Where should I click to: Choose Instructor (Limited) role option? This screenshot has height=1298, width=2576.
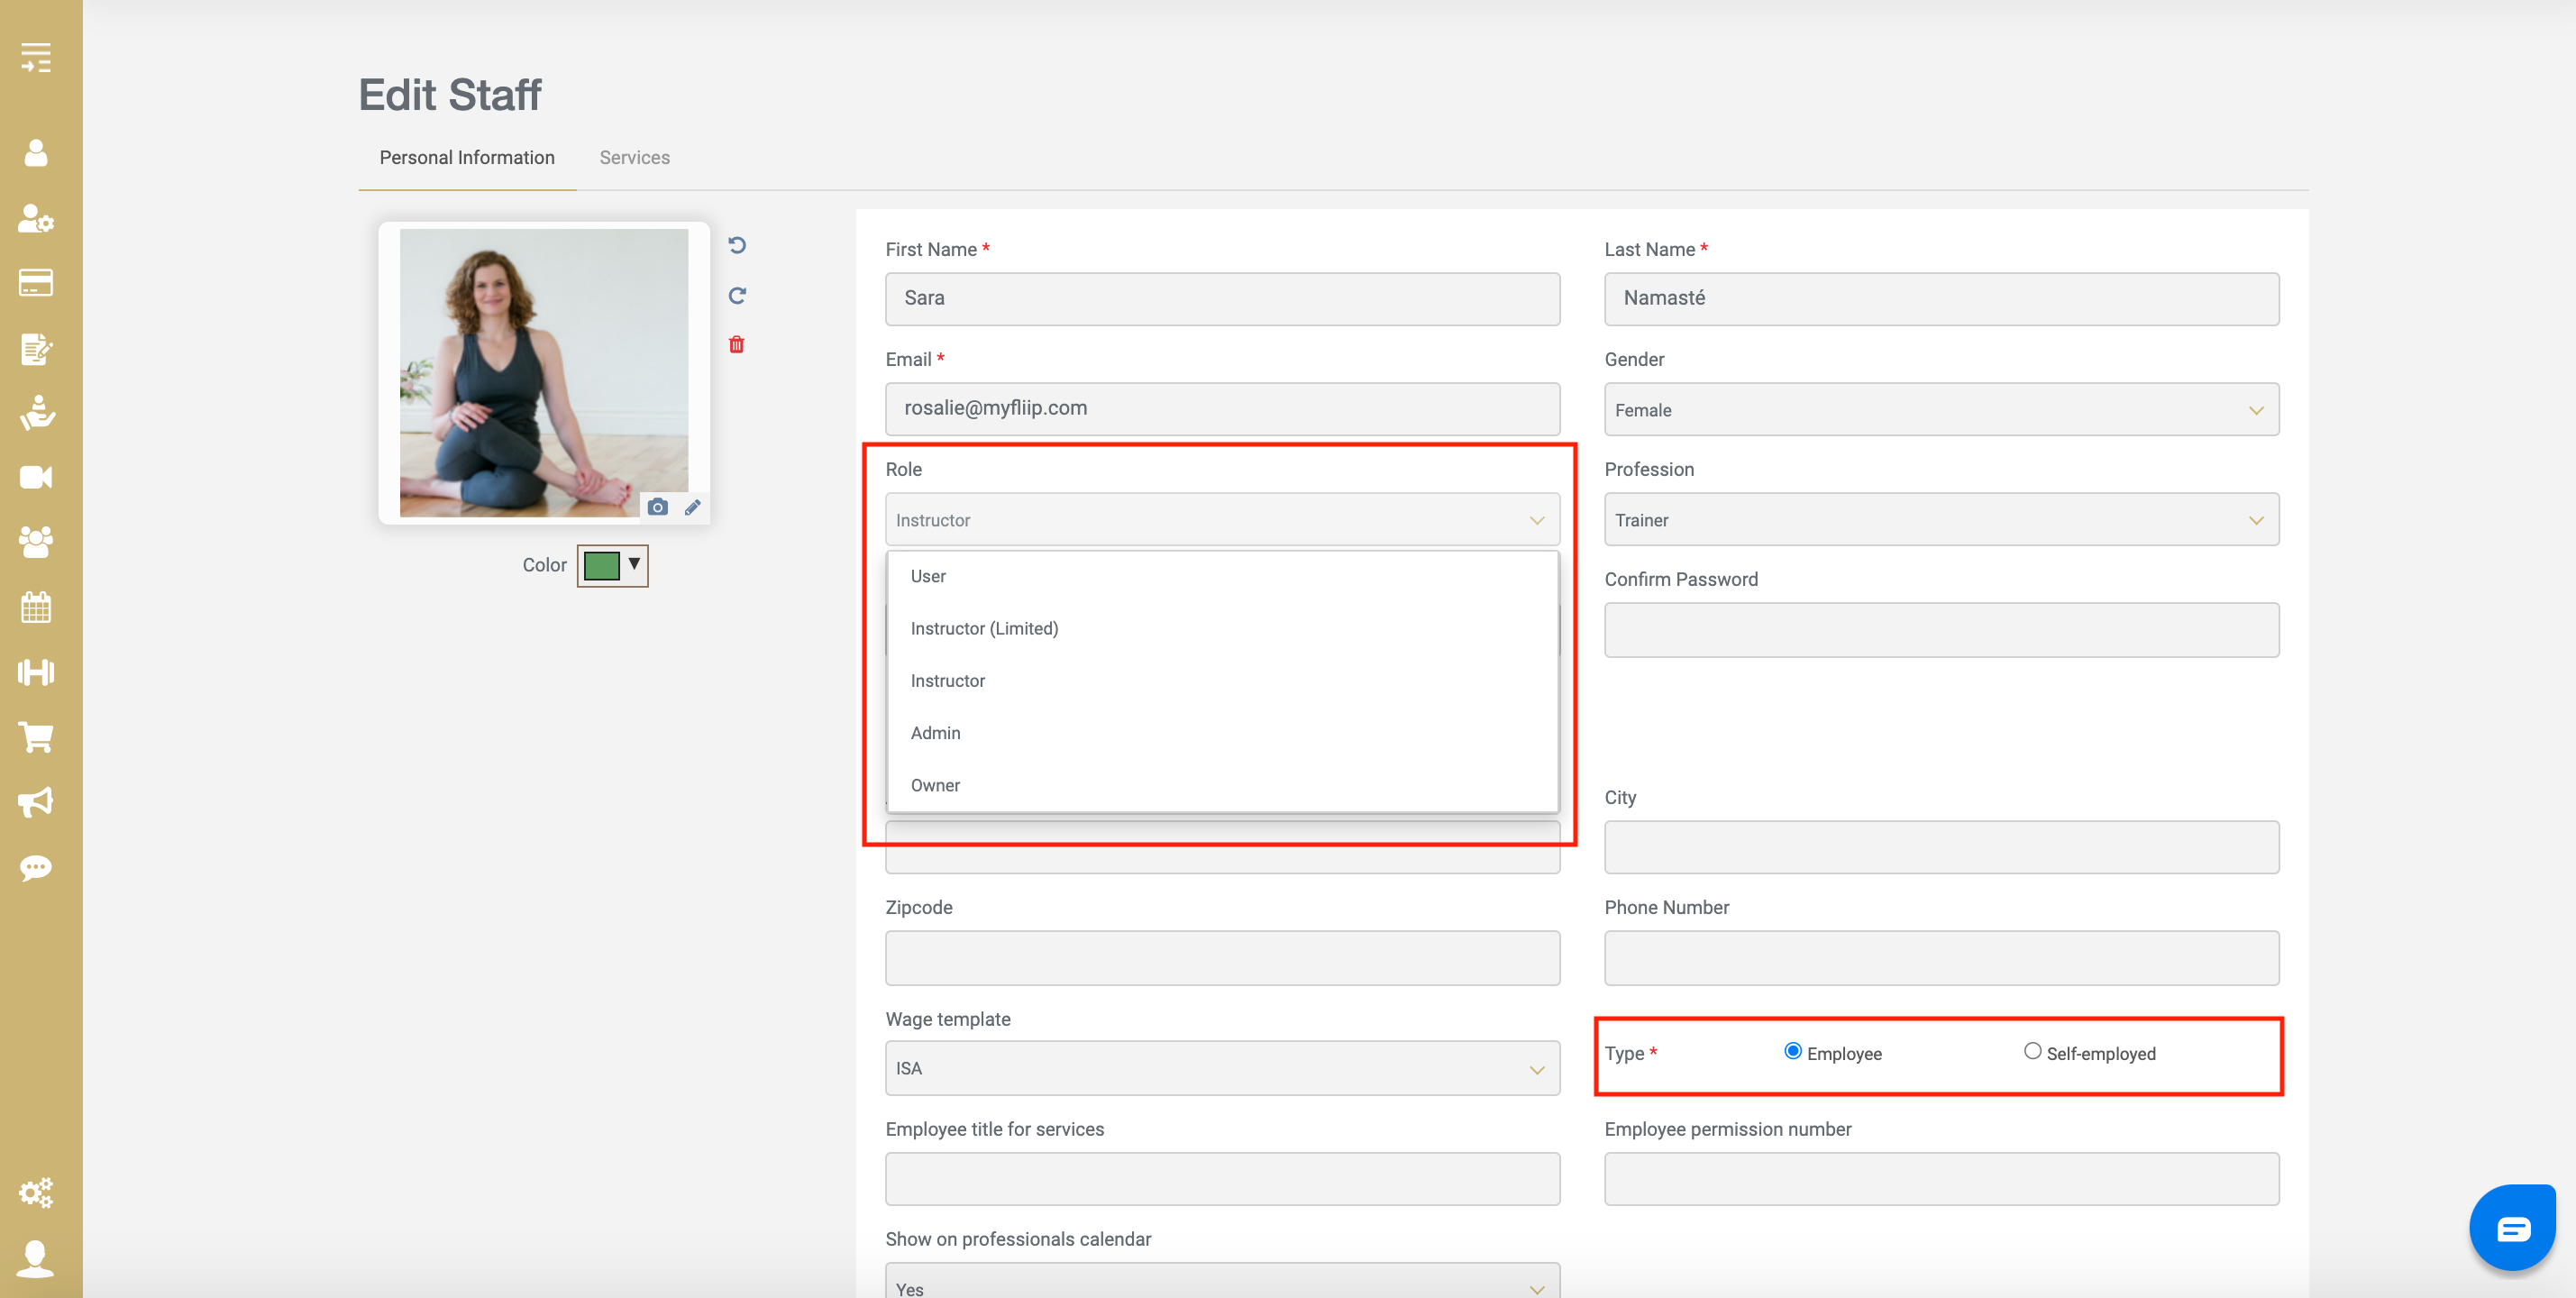point(984,628)
